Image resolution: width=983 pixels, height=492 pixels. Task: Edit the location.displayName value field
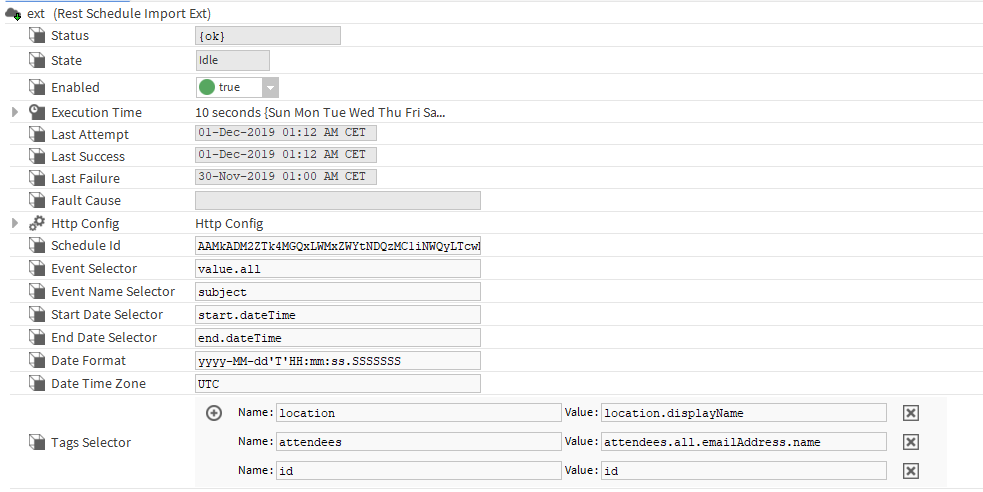743,413
